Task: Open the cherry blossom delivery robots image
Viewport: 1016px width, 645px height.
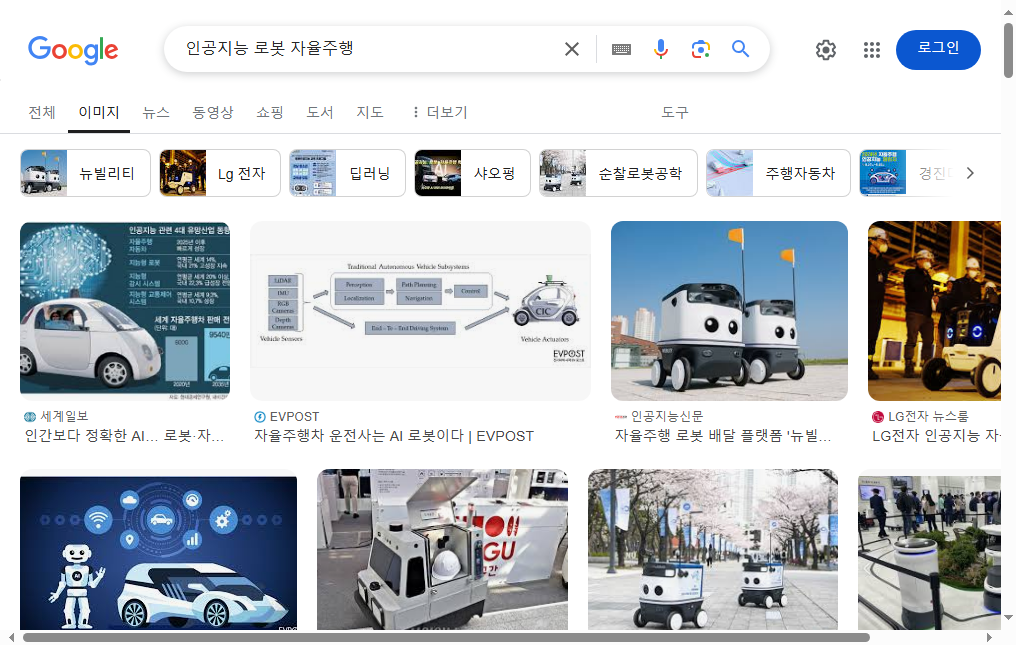Action: pos(713,550)
